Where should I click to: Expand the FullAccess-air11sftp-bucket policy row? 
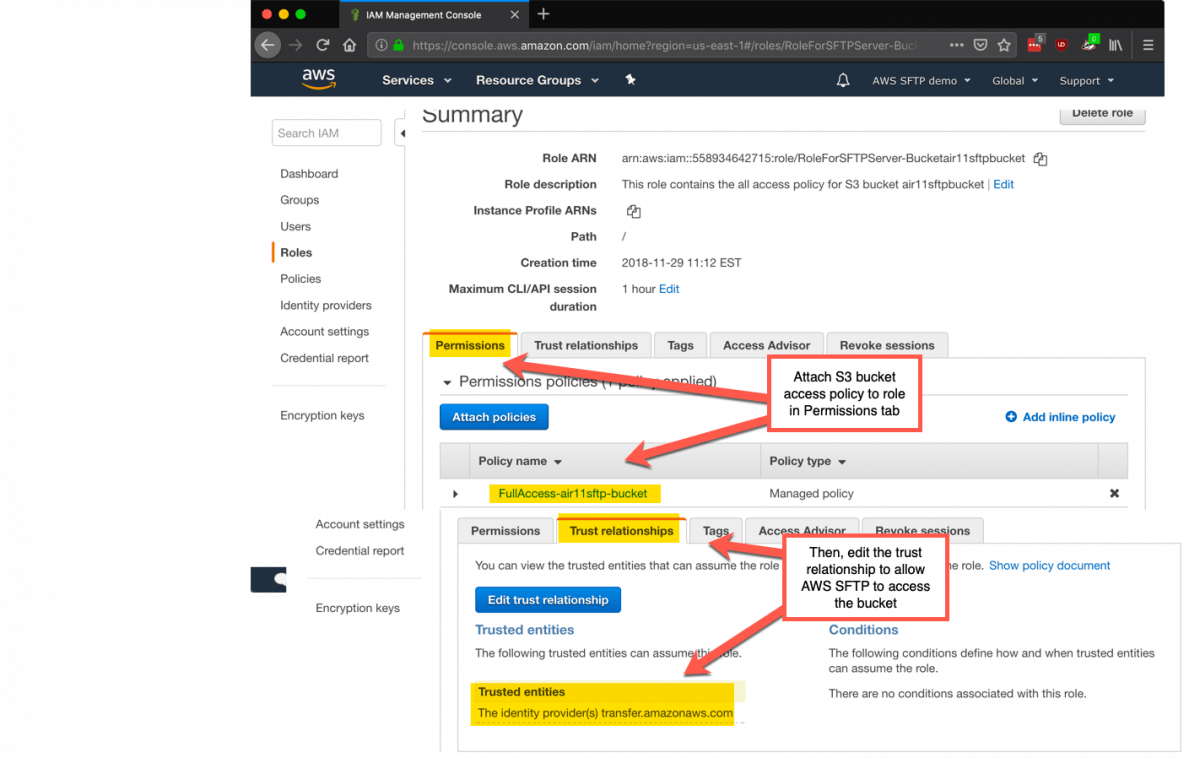pyautogui.click(x=456, y=493)
